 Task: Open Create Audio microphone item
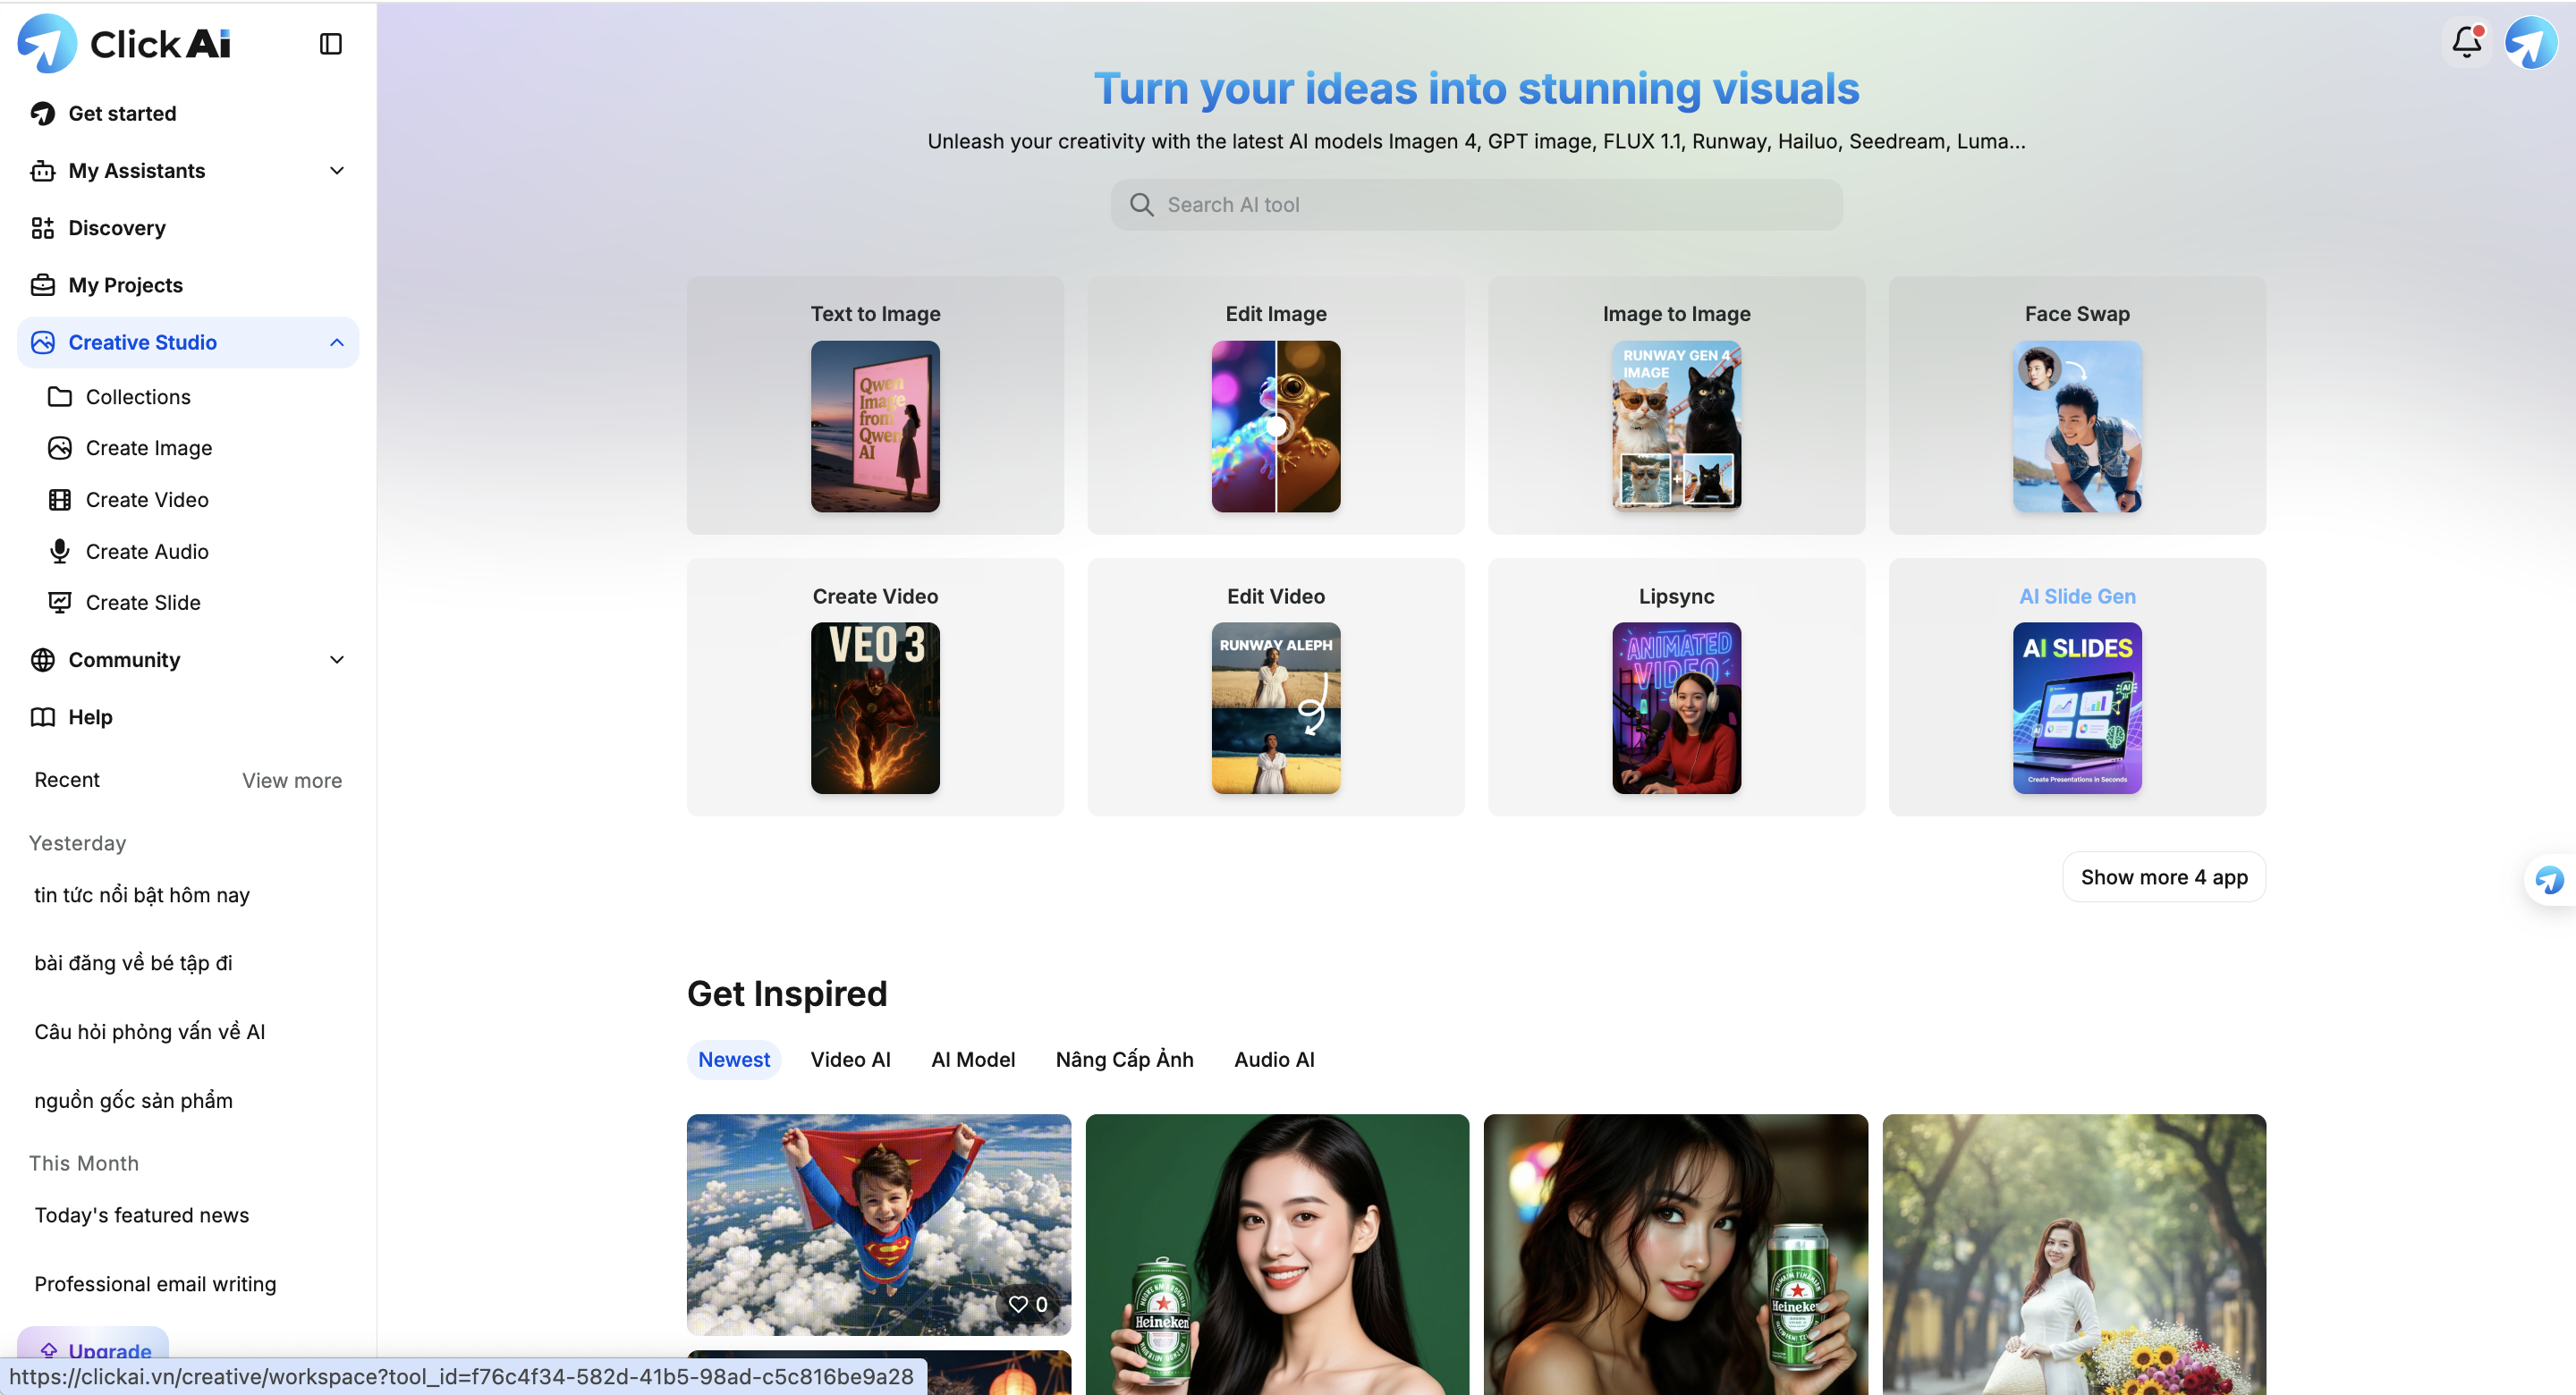[146, 551]
